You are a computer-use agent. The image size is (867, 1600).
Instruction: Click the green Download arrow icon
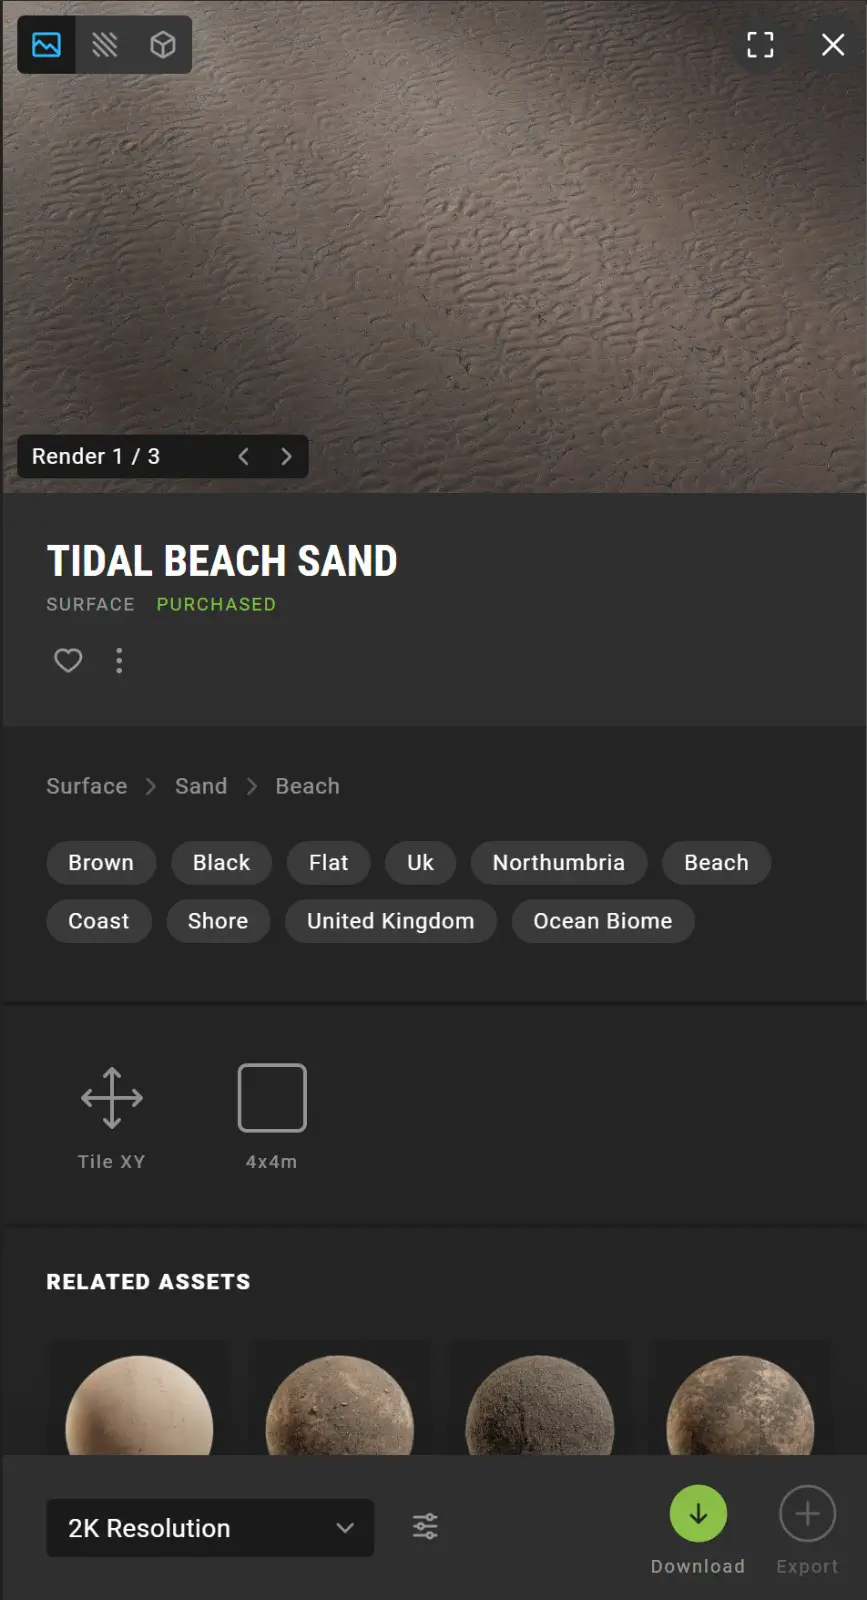coord(698,1514)
